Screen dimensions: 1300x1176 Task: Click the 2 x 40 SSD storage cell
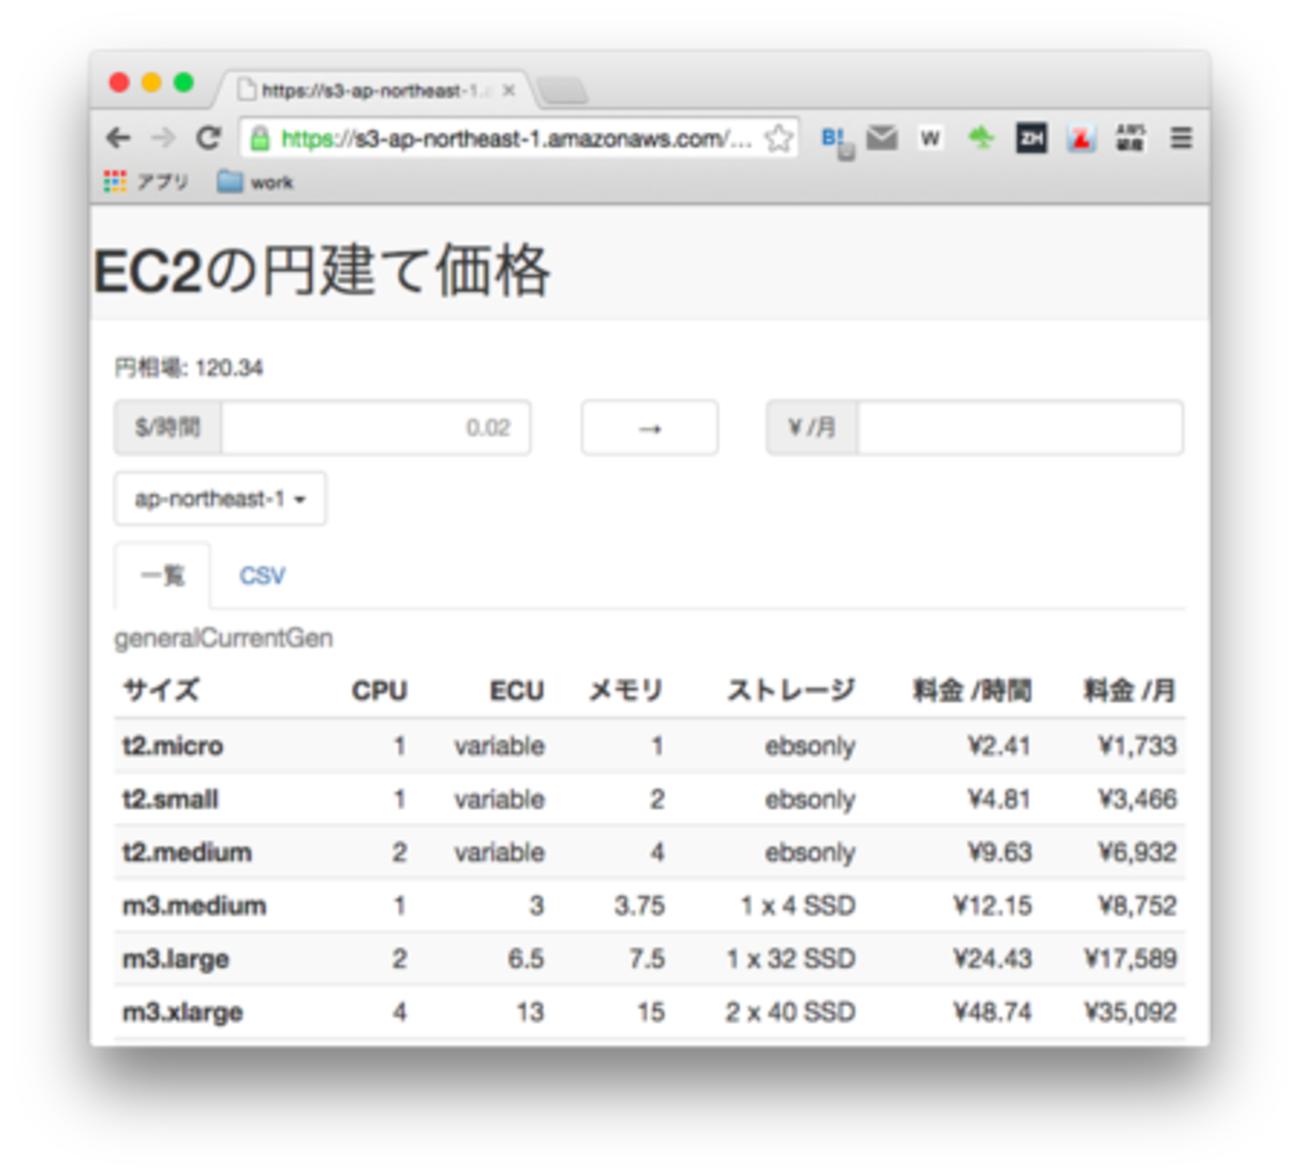(791, 1012)
